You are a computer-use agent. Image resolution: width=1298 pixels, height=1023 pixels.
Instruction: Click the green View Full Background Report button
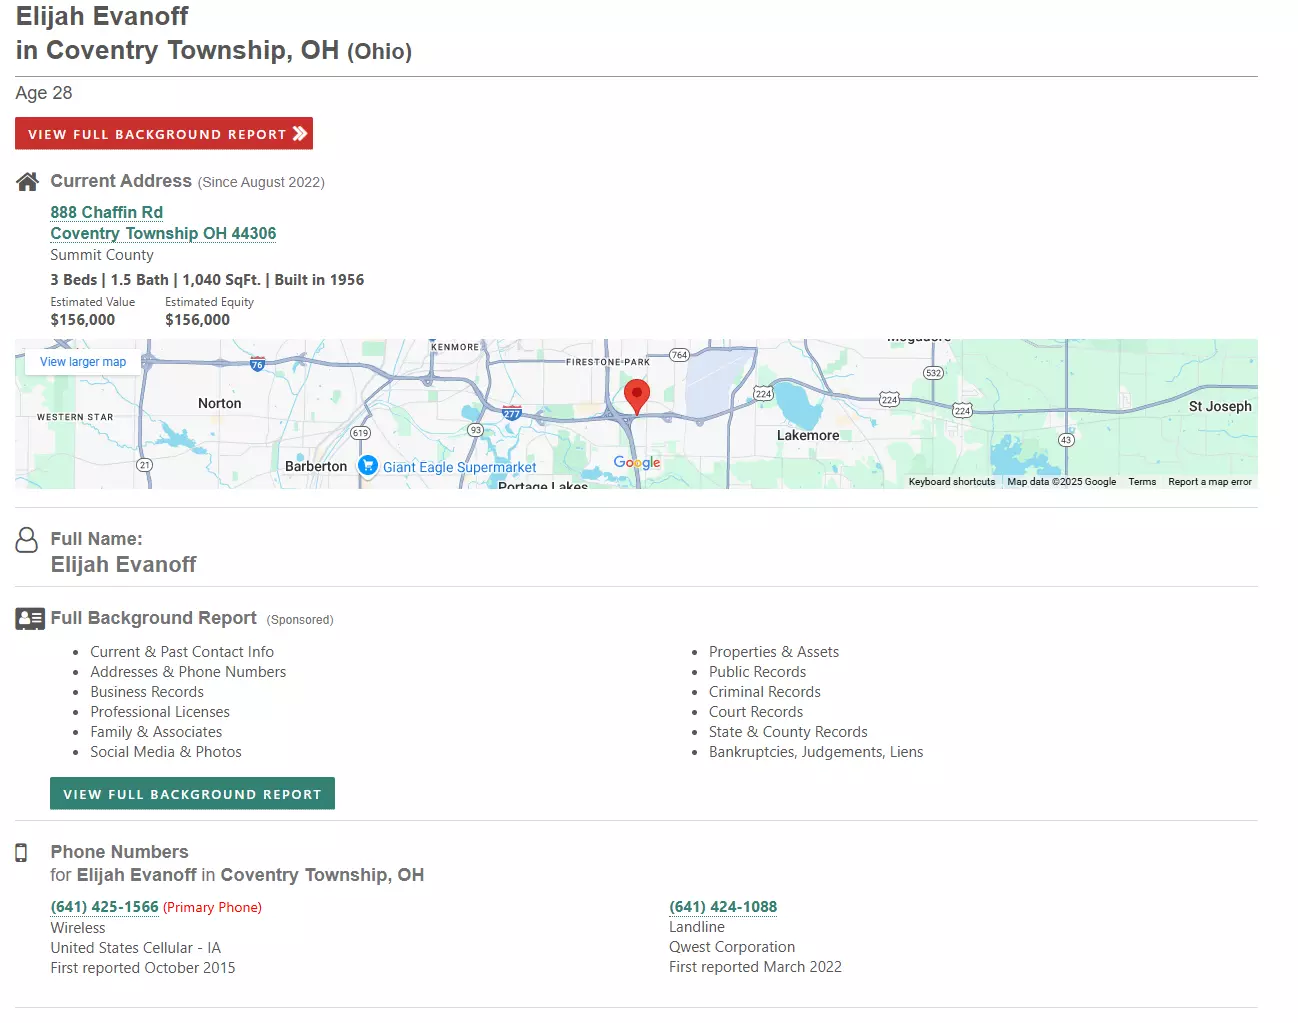click(192, 793)
